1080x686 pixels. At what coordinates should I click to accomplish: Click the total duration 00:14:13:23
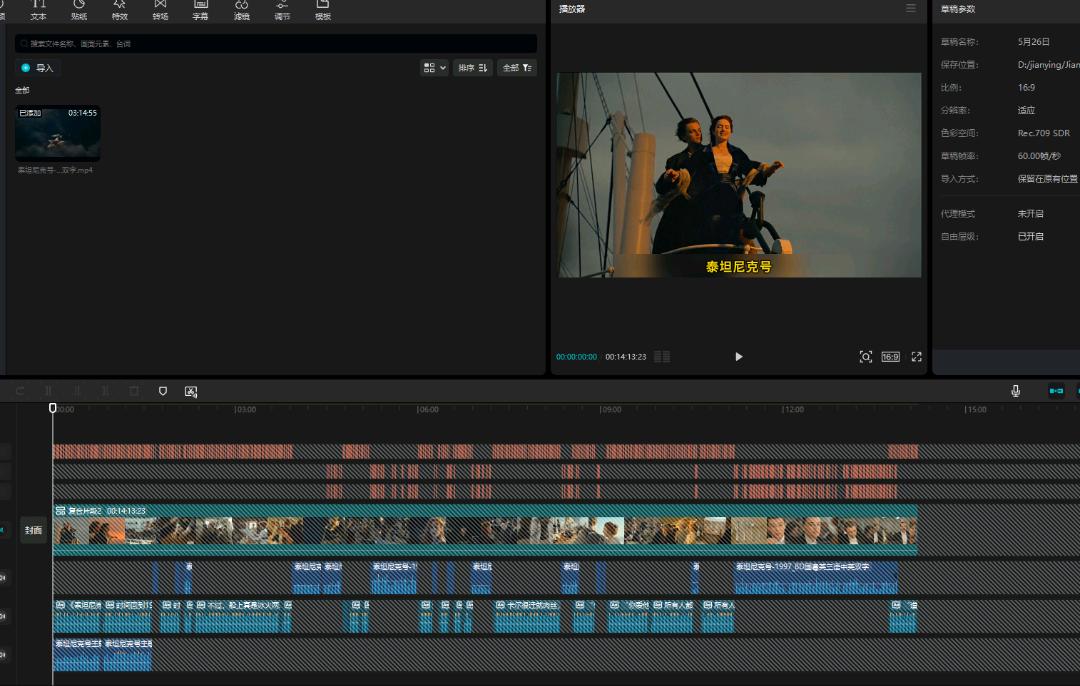pyautogui.click(x=625, y=357)
